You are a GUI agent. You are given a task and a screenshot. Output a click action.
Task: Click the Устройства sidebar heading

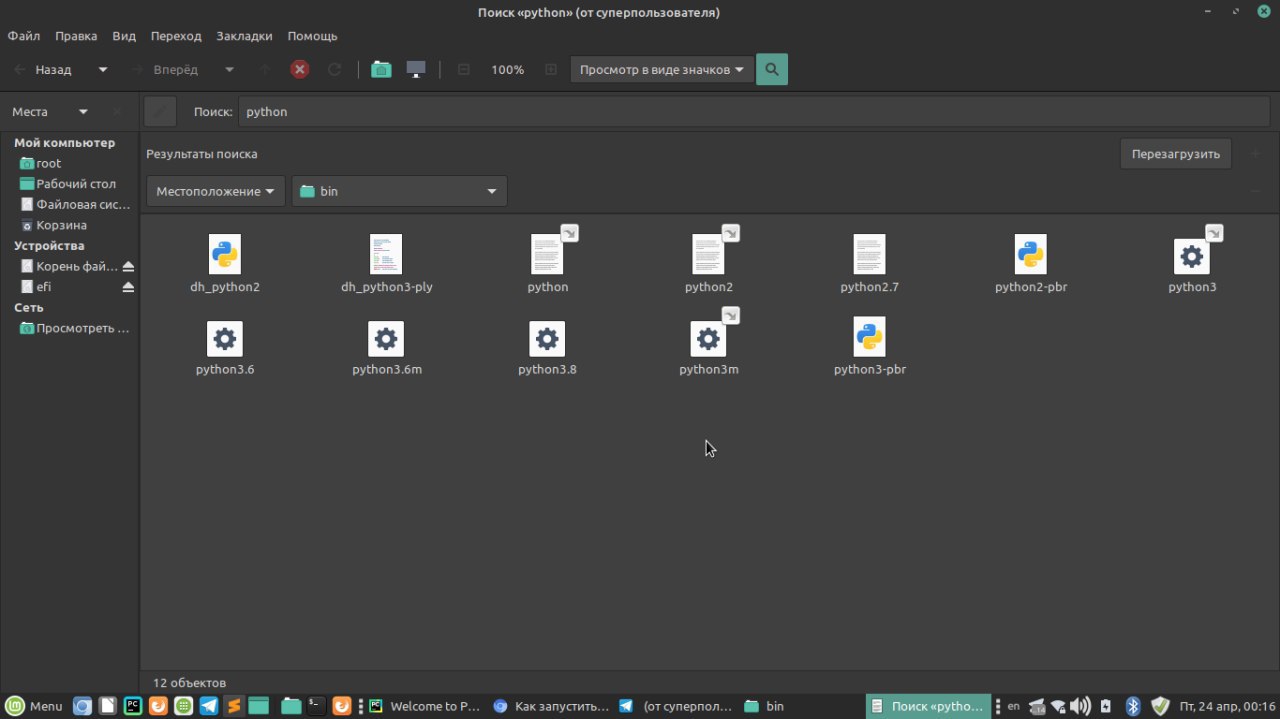[x=49, y=246]
